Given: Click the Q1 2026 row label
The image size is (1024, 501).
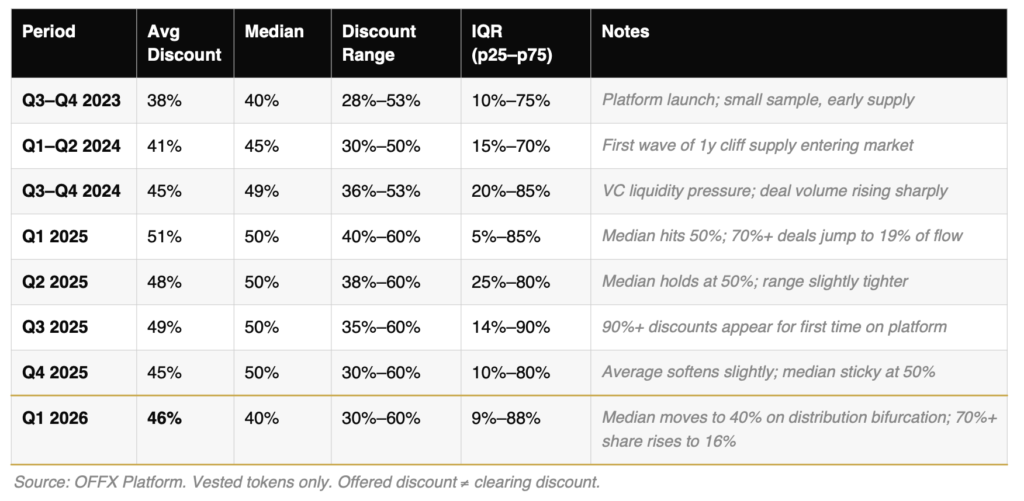Looking at the screenshot, I should point(55,418).
